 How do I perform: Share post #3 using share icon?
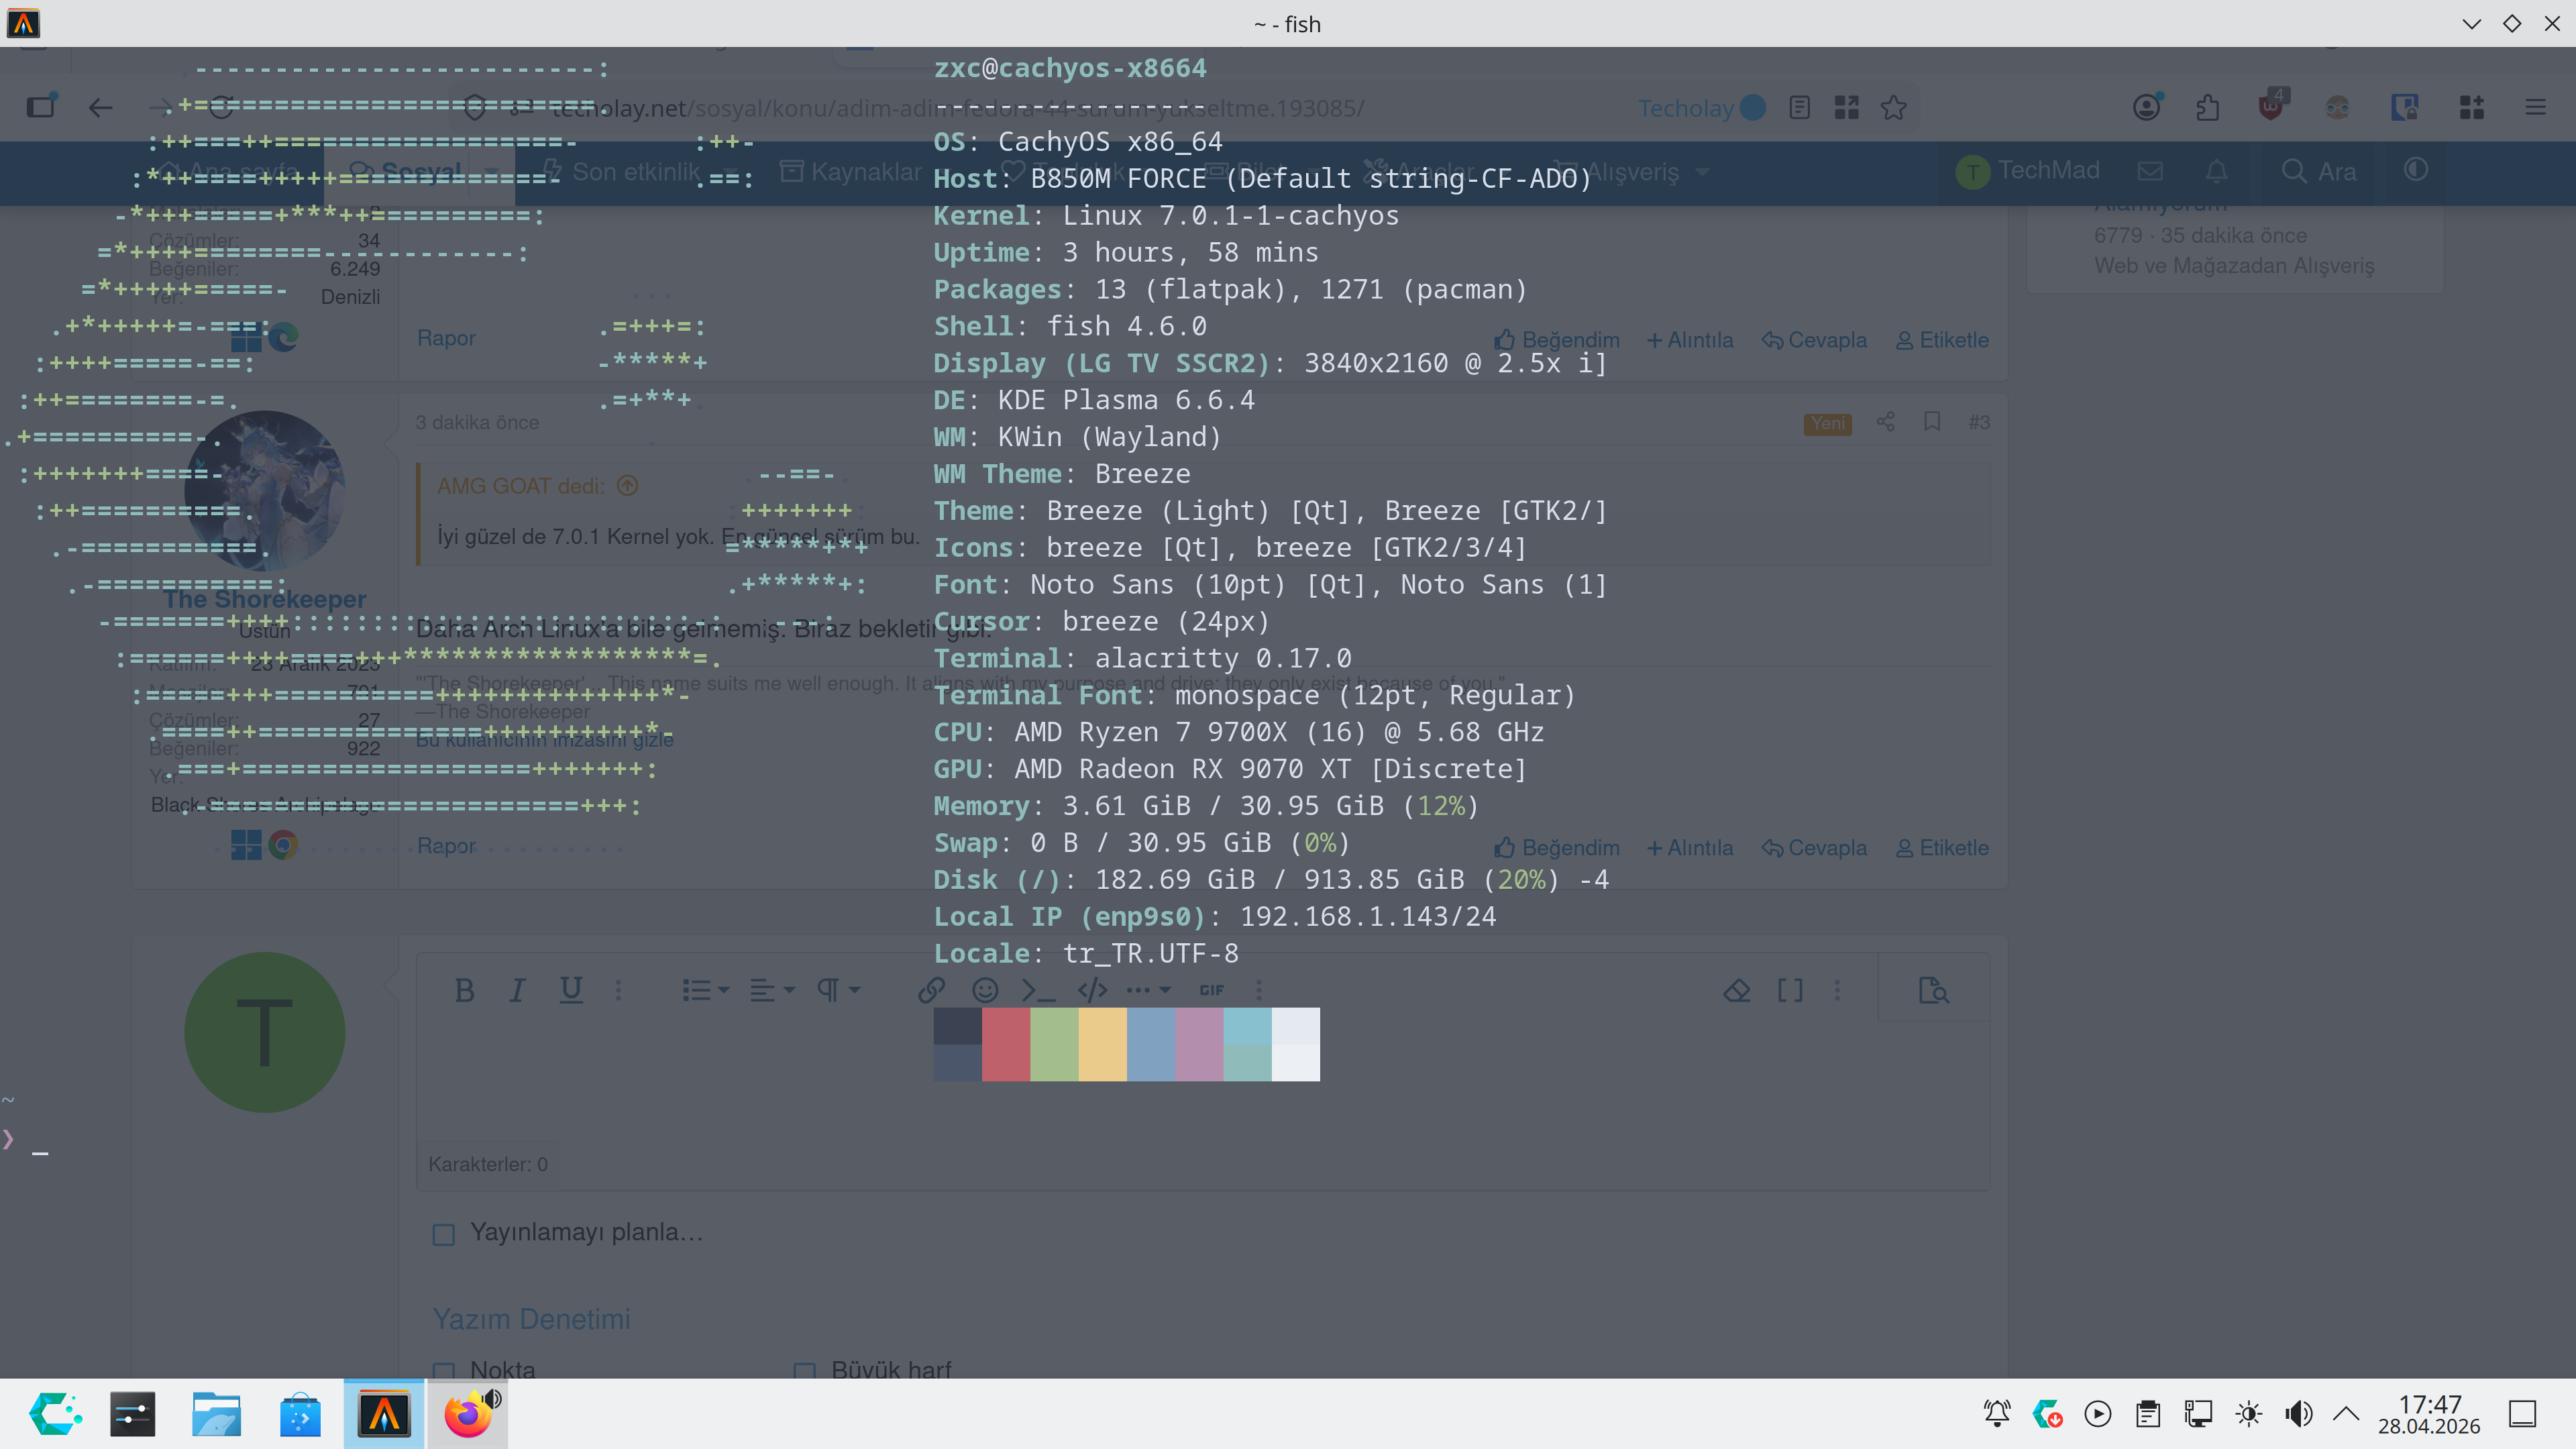pos(1886,421)
